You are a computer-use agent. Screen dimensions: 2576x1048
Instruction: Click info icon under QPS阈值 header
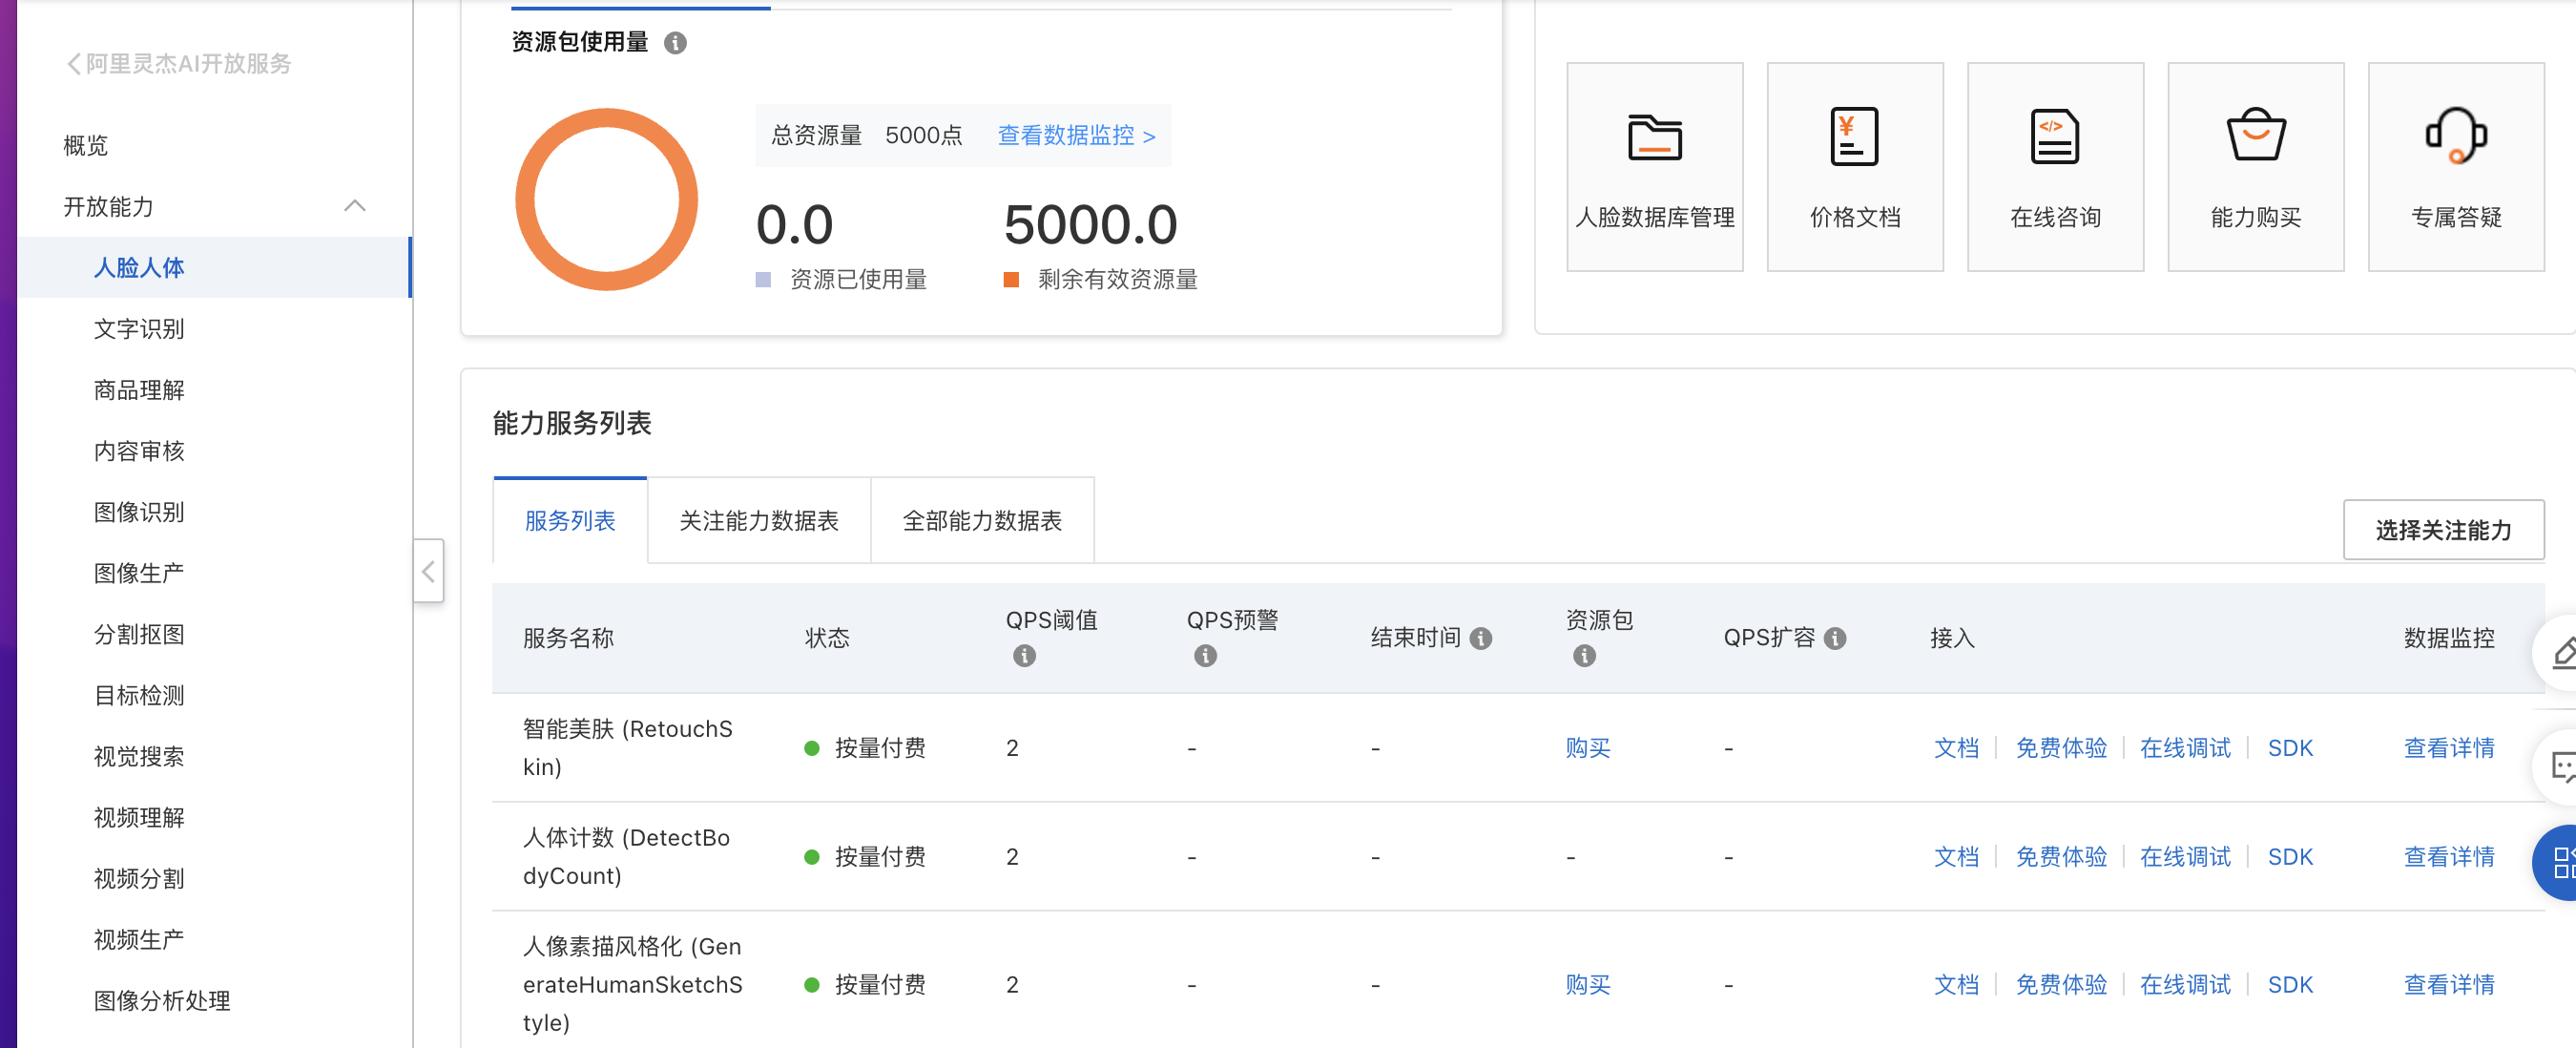pyautogui.click(x=1024, y=656)
